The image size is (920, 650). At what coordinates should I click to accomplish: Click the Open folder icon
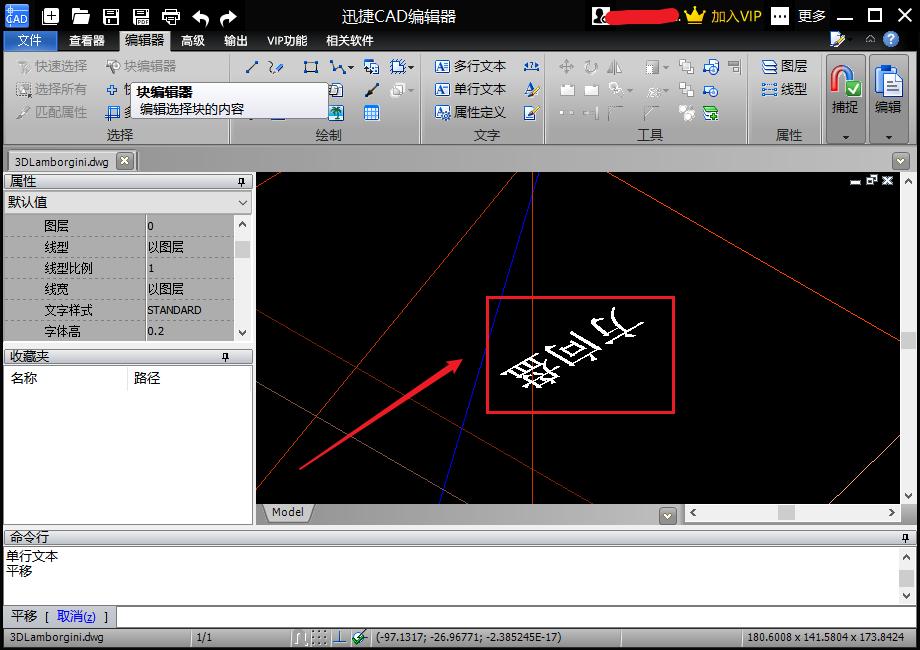pyautogui.click(x=80, y=16)
